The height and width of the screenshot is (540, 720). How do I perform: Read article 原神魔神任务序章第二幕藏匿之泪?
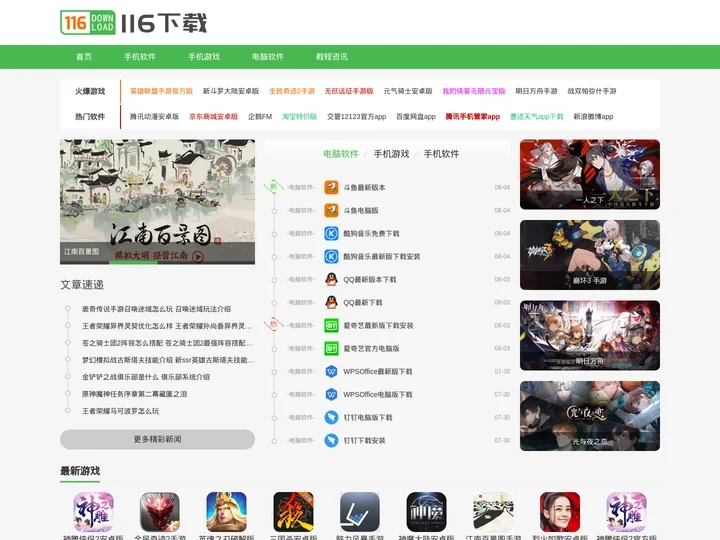coord(134,394)
